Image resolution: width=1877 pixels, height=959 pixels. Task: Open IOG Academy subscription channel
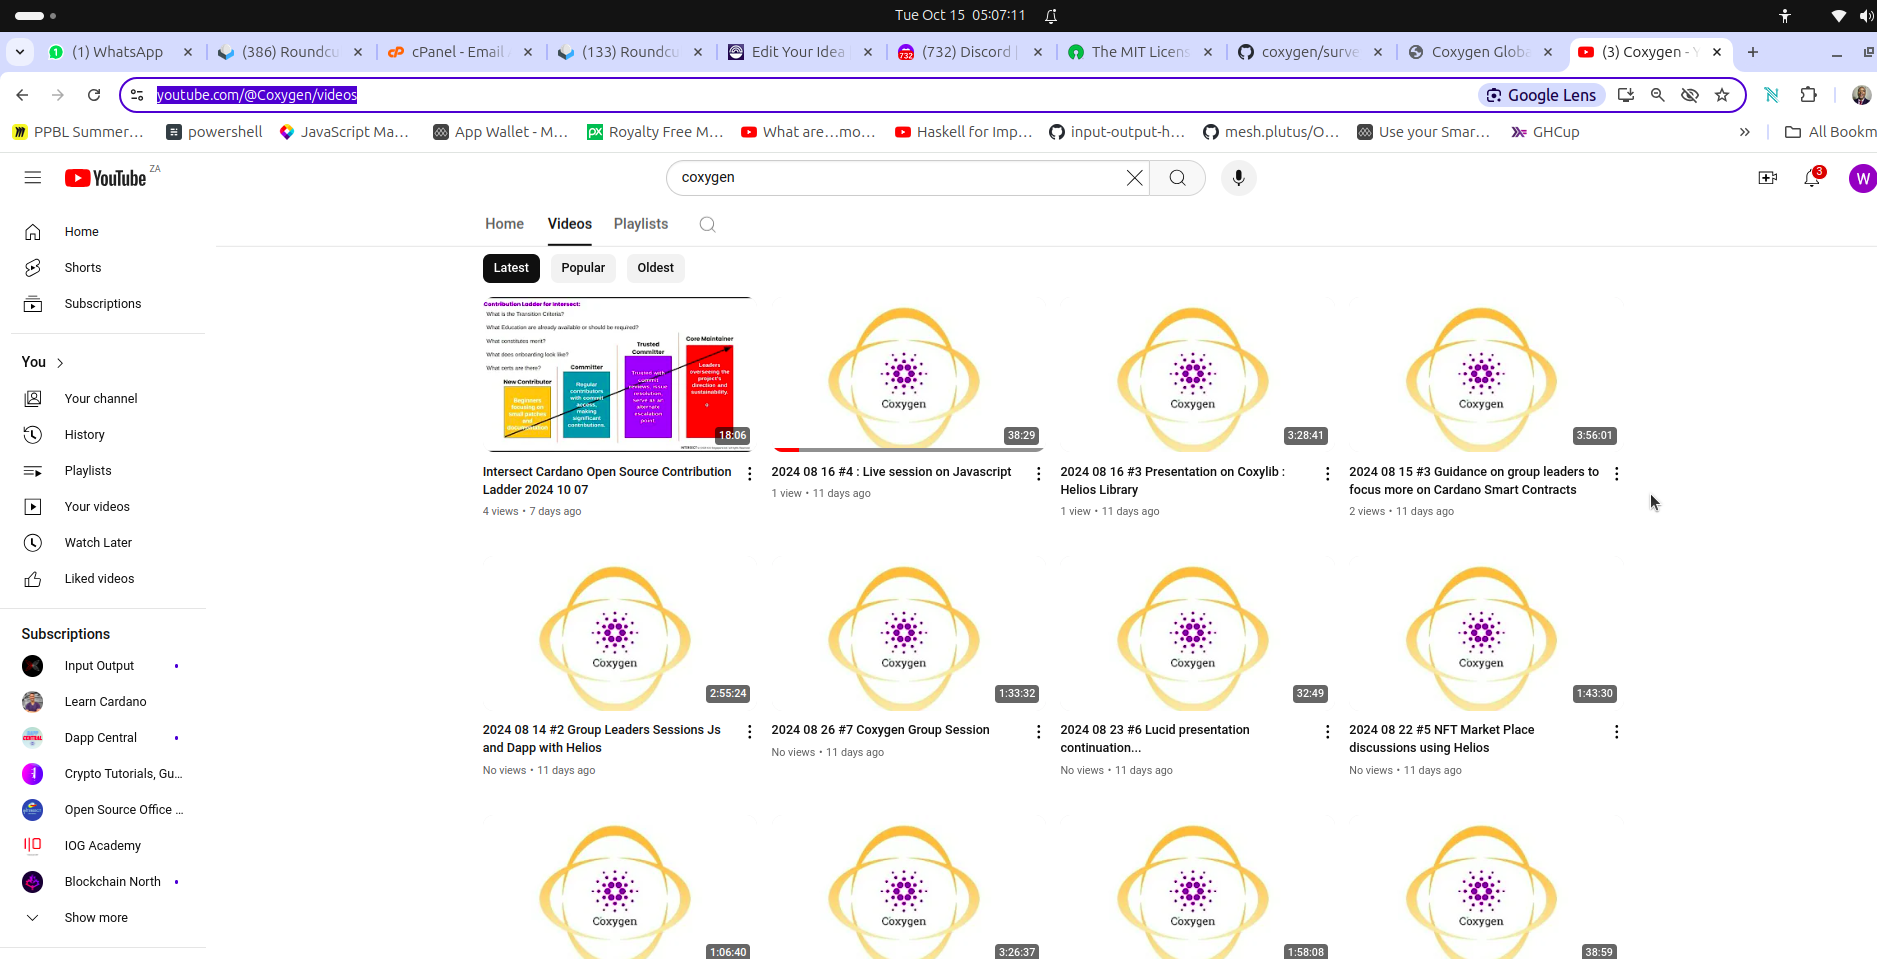(104, 846)
